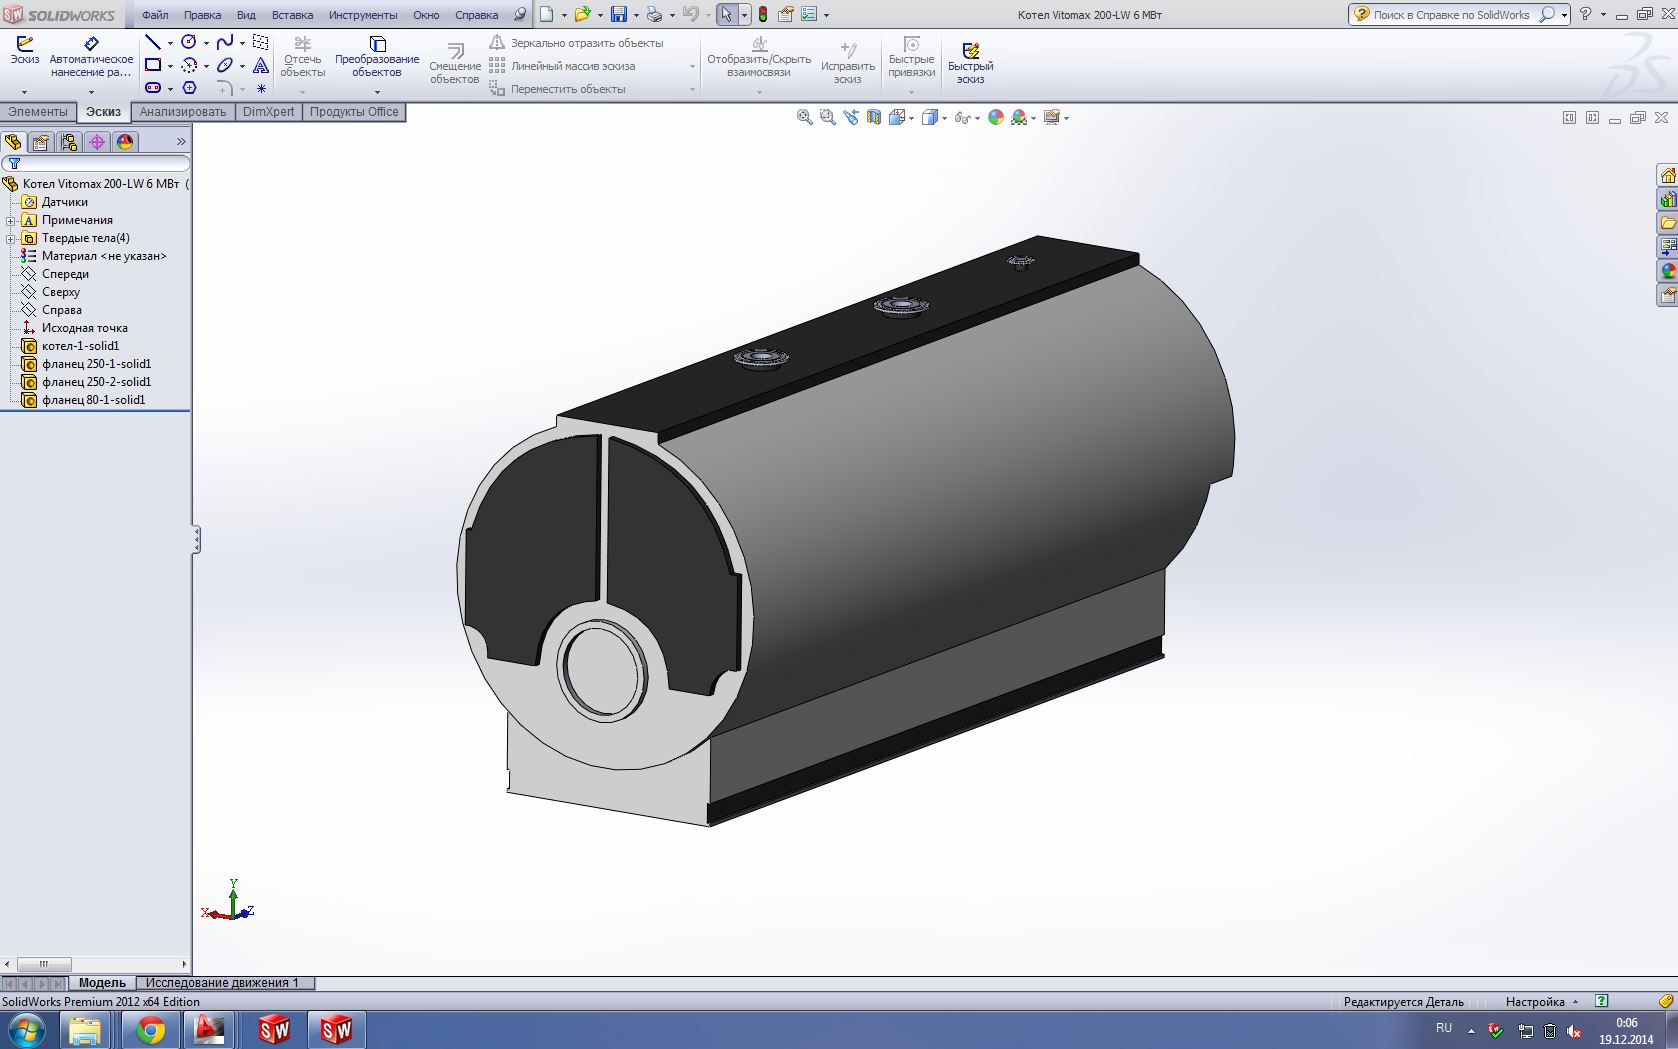Click Previous View icon
Screen dimensions: 1678x1049
pyautogui.click(x=851, y=117)
